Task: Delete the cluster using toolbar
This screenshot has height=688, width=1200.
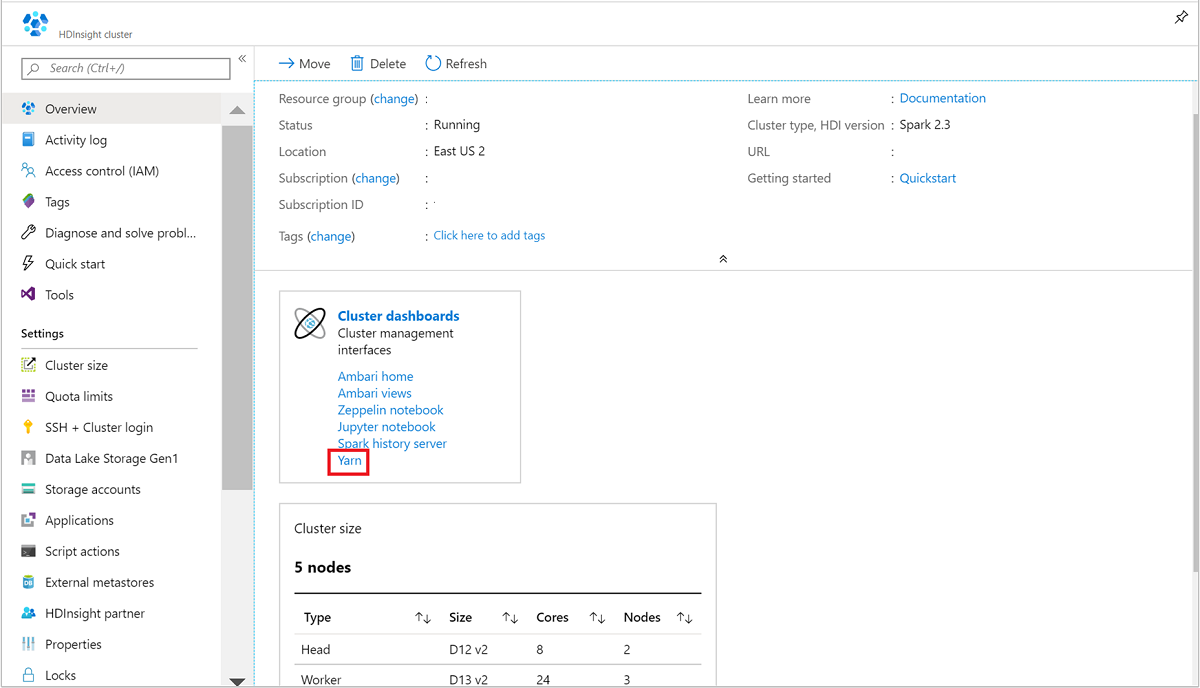Action: (377, 63)
